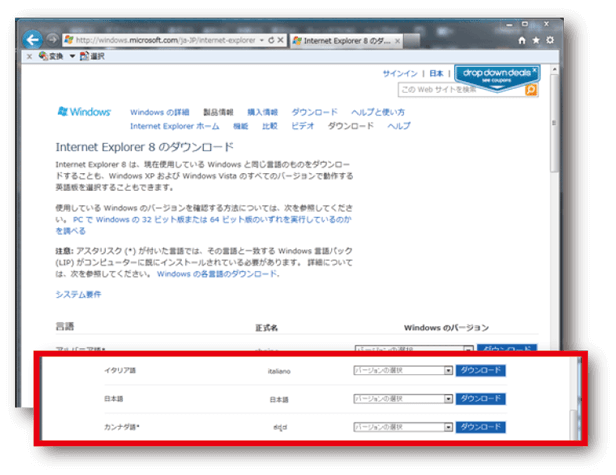
Task: Click ダウンロード button for カンナダ語
Action: 480,427
